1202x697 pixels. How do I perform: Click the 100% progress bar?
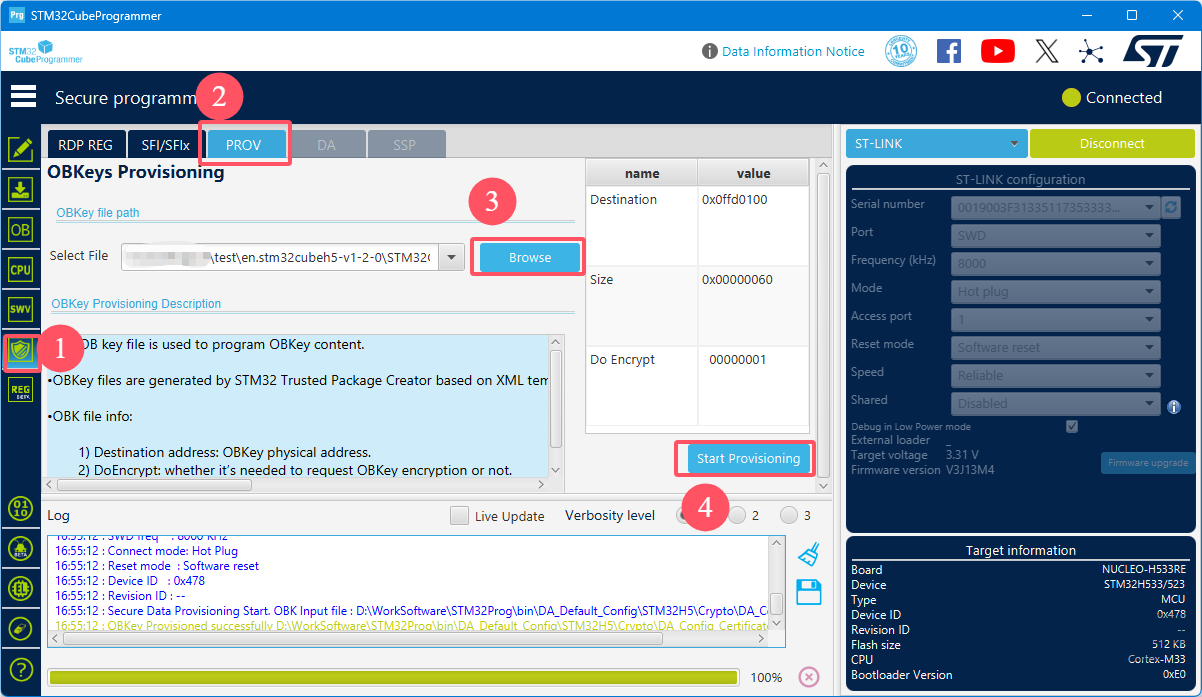point(393,677)
